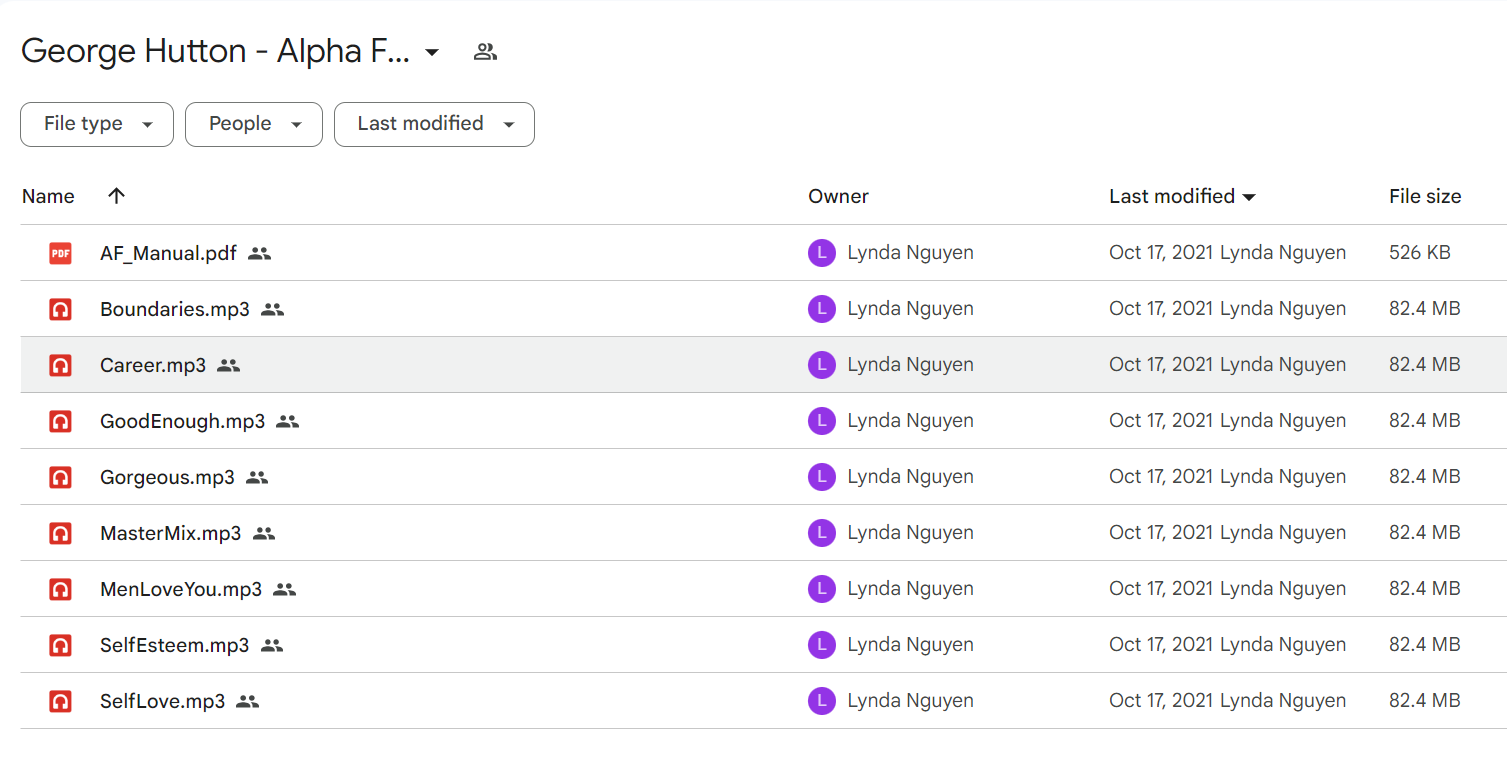The height and width of the screenshot is (770, 1507).
Task: Click owner avatar in the MasterMix.mp3 row
Action: coord(821,533)
